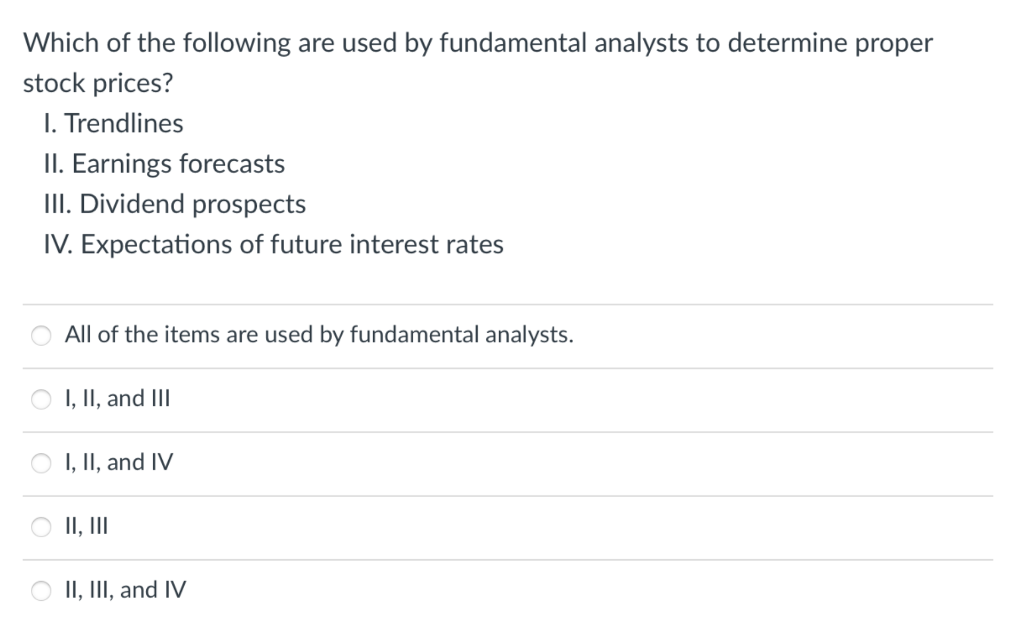Pick the 'I, II, and IV' radio option

coord(39,464)
